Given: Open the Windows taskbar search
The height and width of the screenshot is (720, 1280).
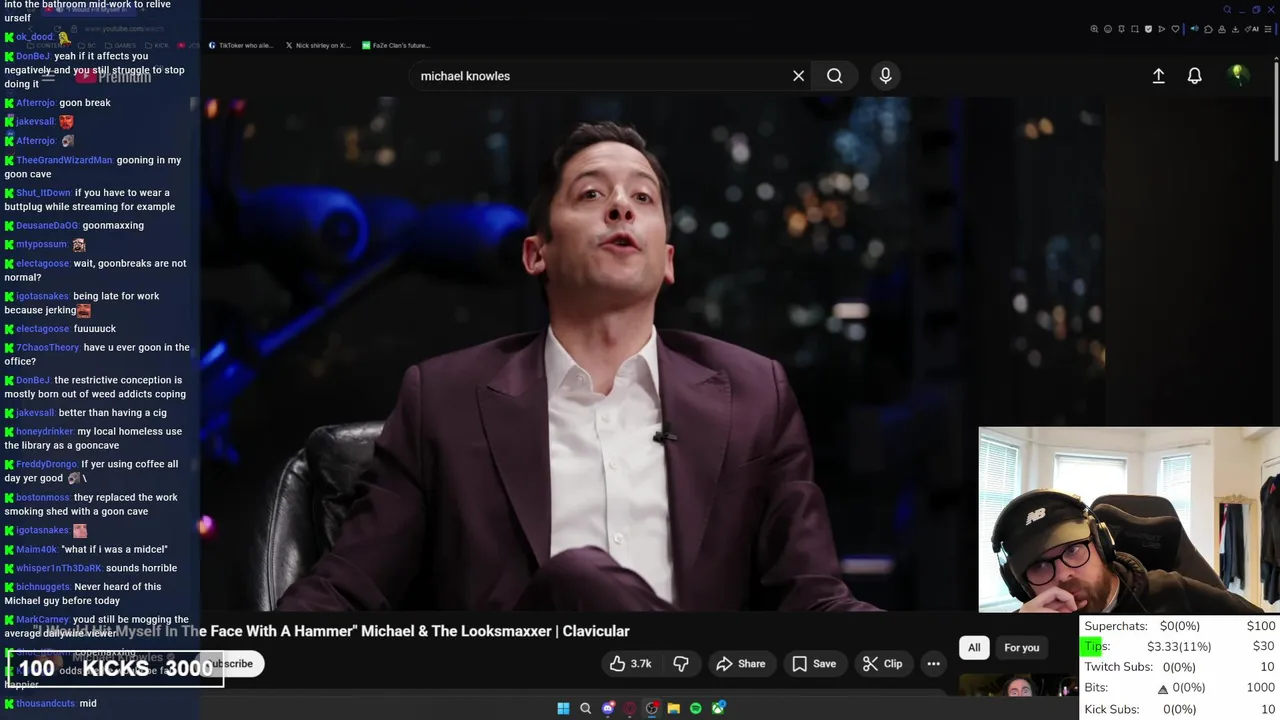Looking at the screenshot, I should click(x=586, y=708).
